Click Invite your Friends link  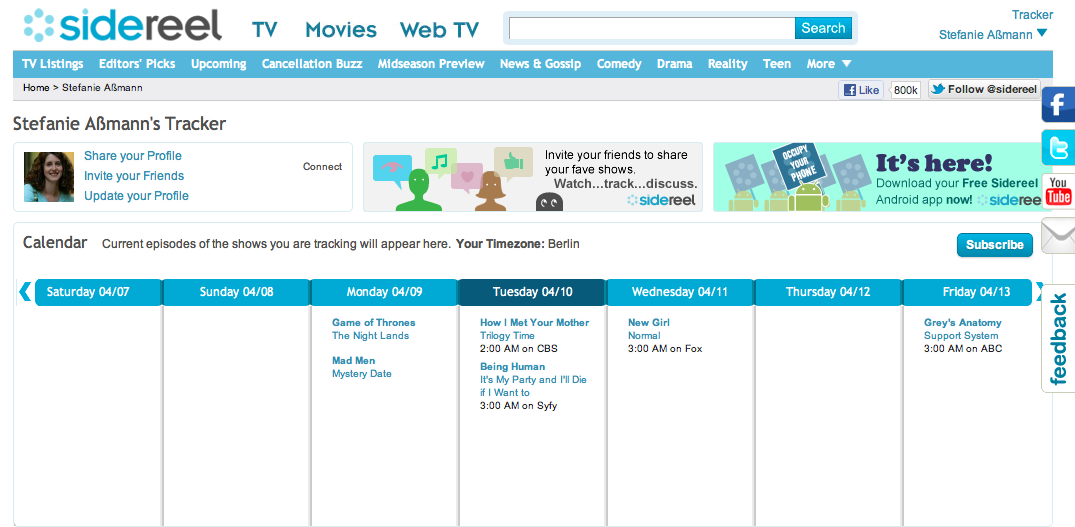134,175
